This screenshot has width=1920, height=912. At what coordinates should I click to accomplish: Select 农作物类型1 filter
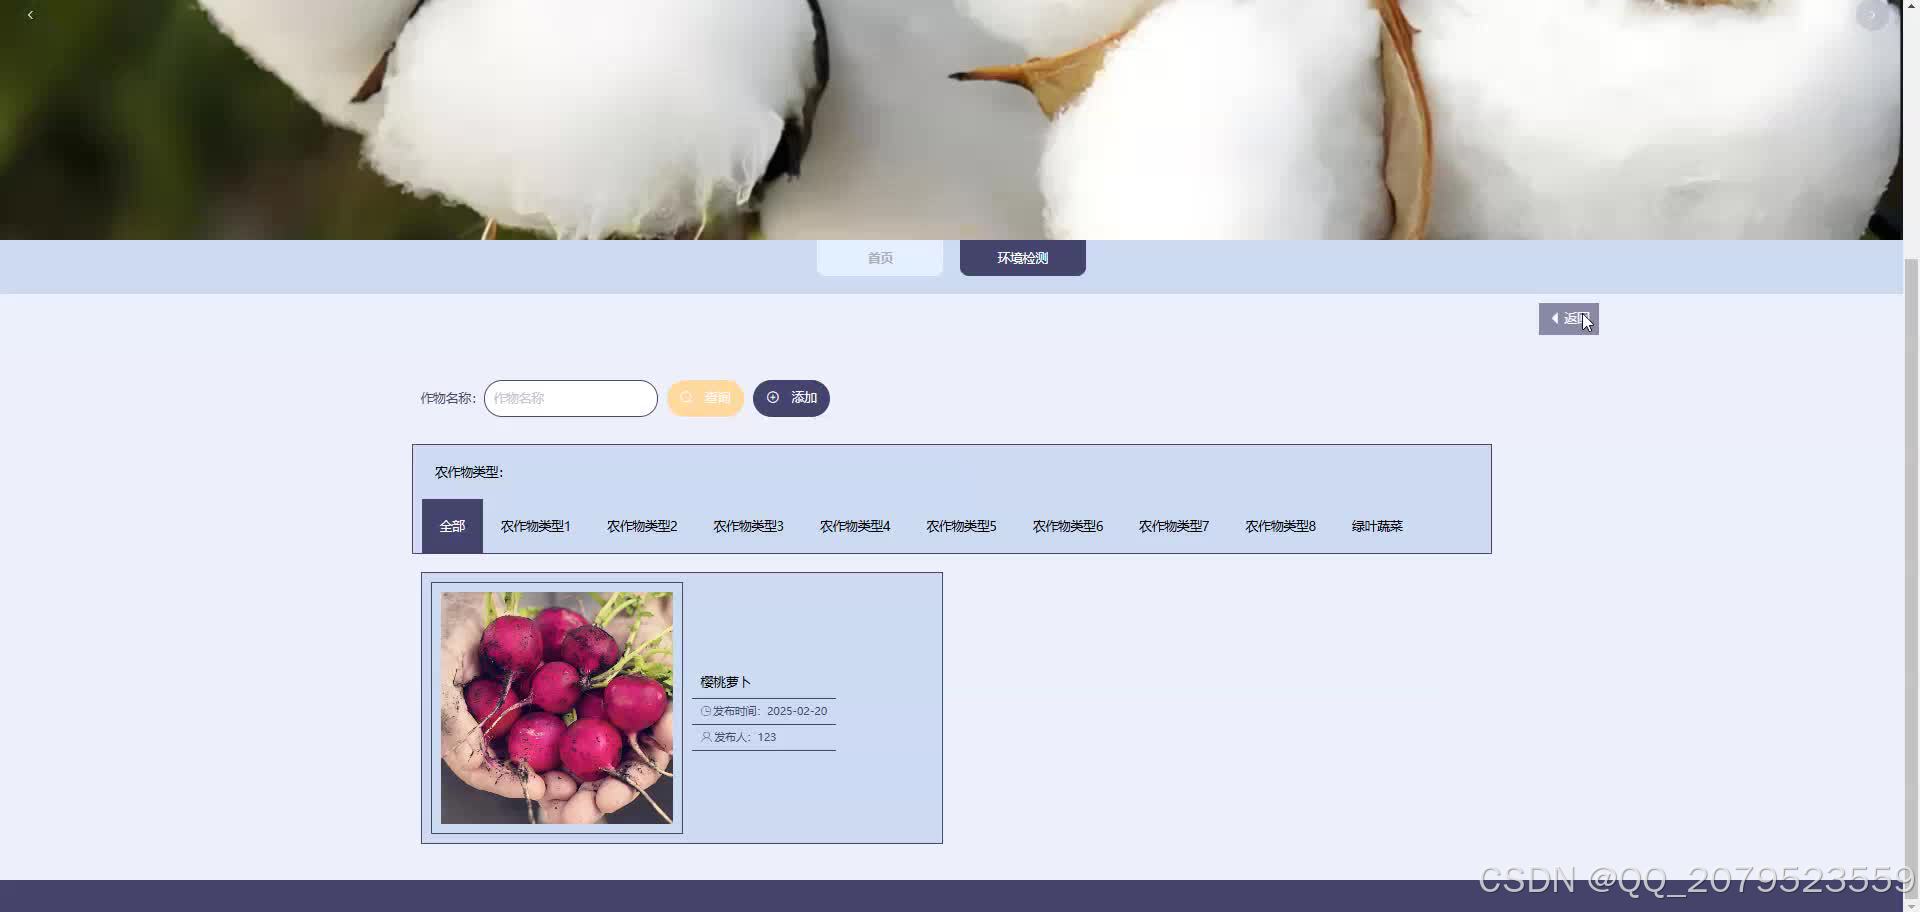(x=535, y=526)
